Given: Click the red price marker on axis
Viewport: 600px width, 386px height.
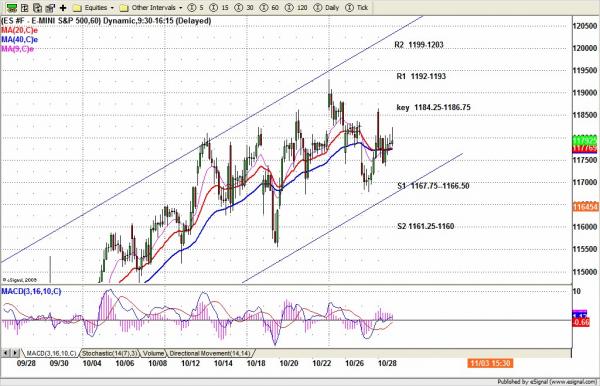Looking at the screenshot, I should (585, 148).
